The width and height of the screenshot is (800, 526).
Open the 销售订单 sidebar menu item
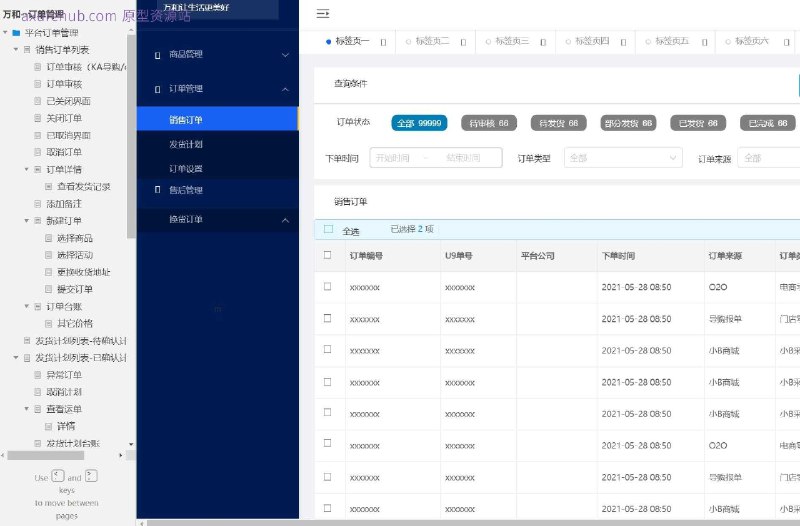tap(217, 119)
